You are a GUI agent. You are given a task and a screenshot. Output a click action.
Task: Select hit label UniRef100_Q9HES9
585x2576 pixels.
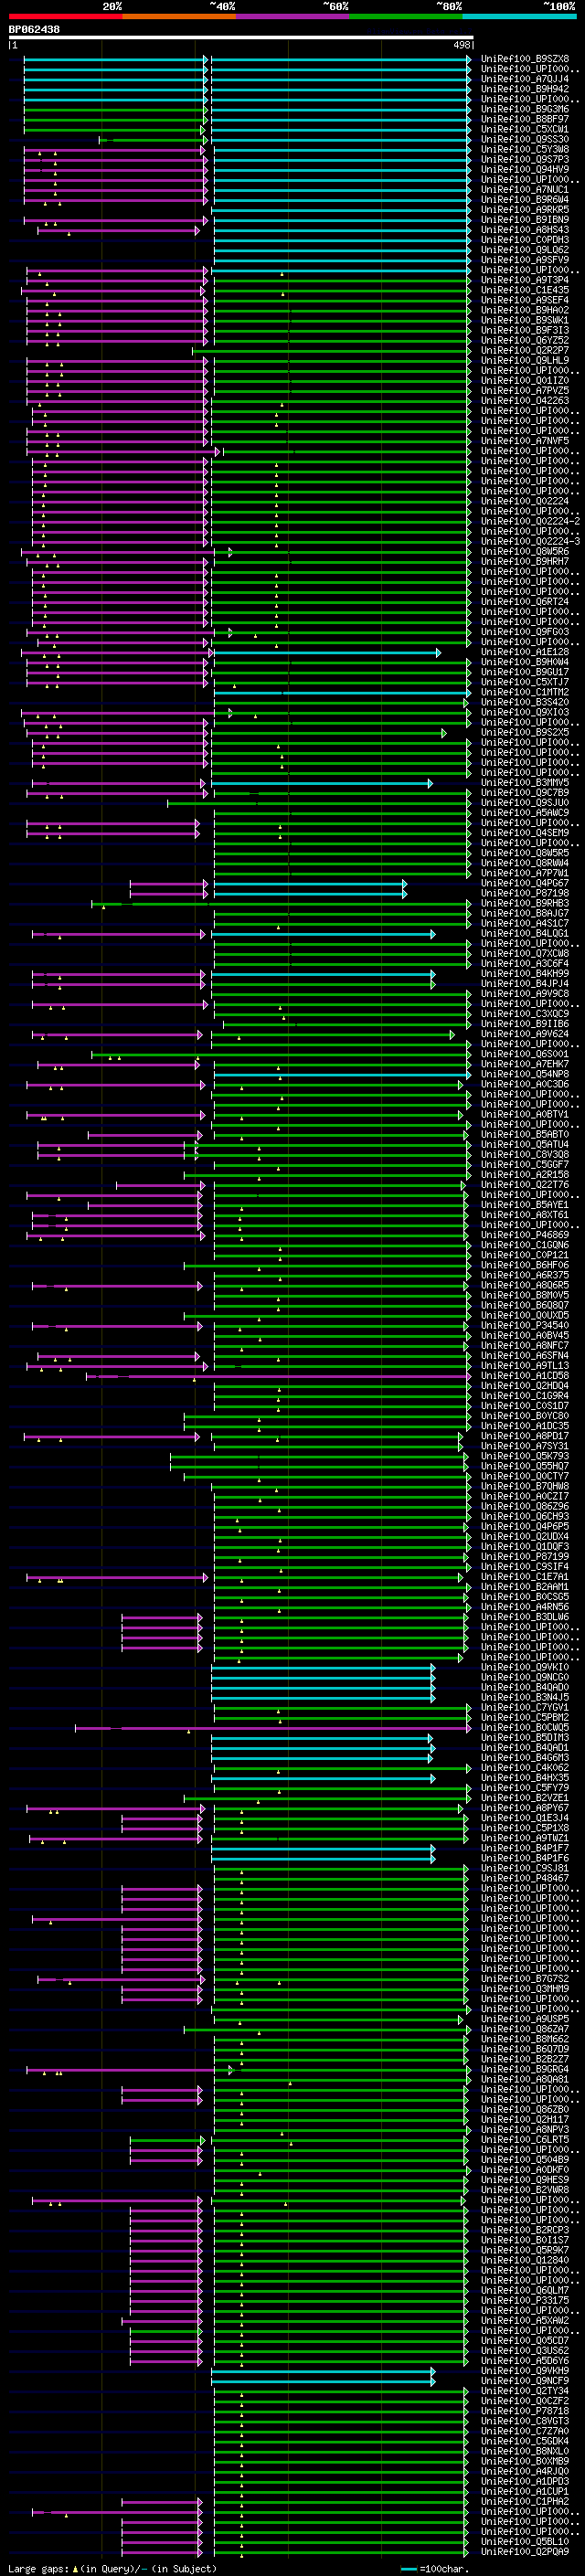[x=525, y=2180]
